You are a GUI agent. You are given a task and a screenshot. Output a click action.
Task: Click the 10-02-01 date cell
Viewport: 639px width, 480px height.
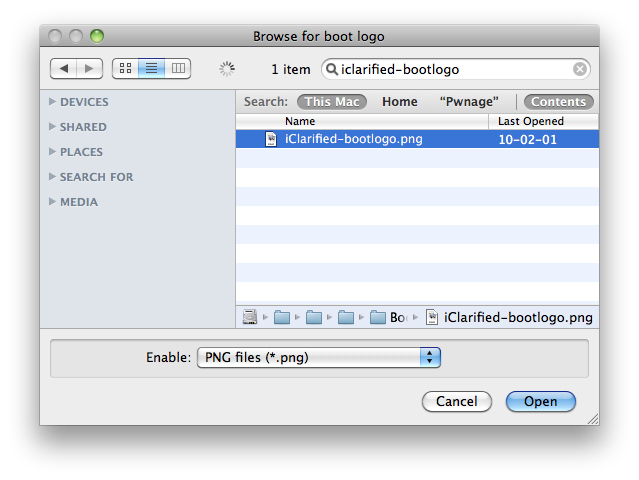(x=527, y=140)
